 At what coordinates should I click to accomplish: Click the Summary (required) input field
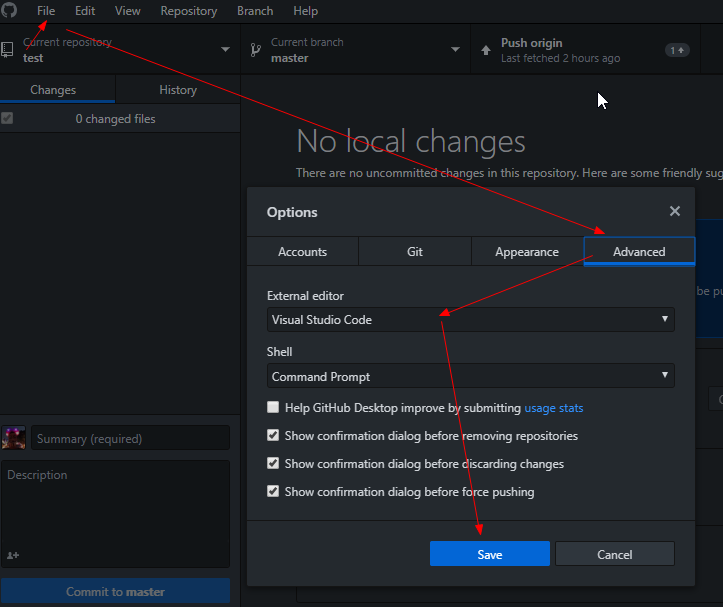pyautogui.click(x=130, y=438)
